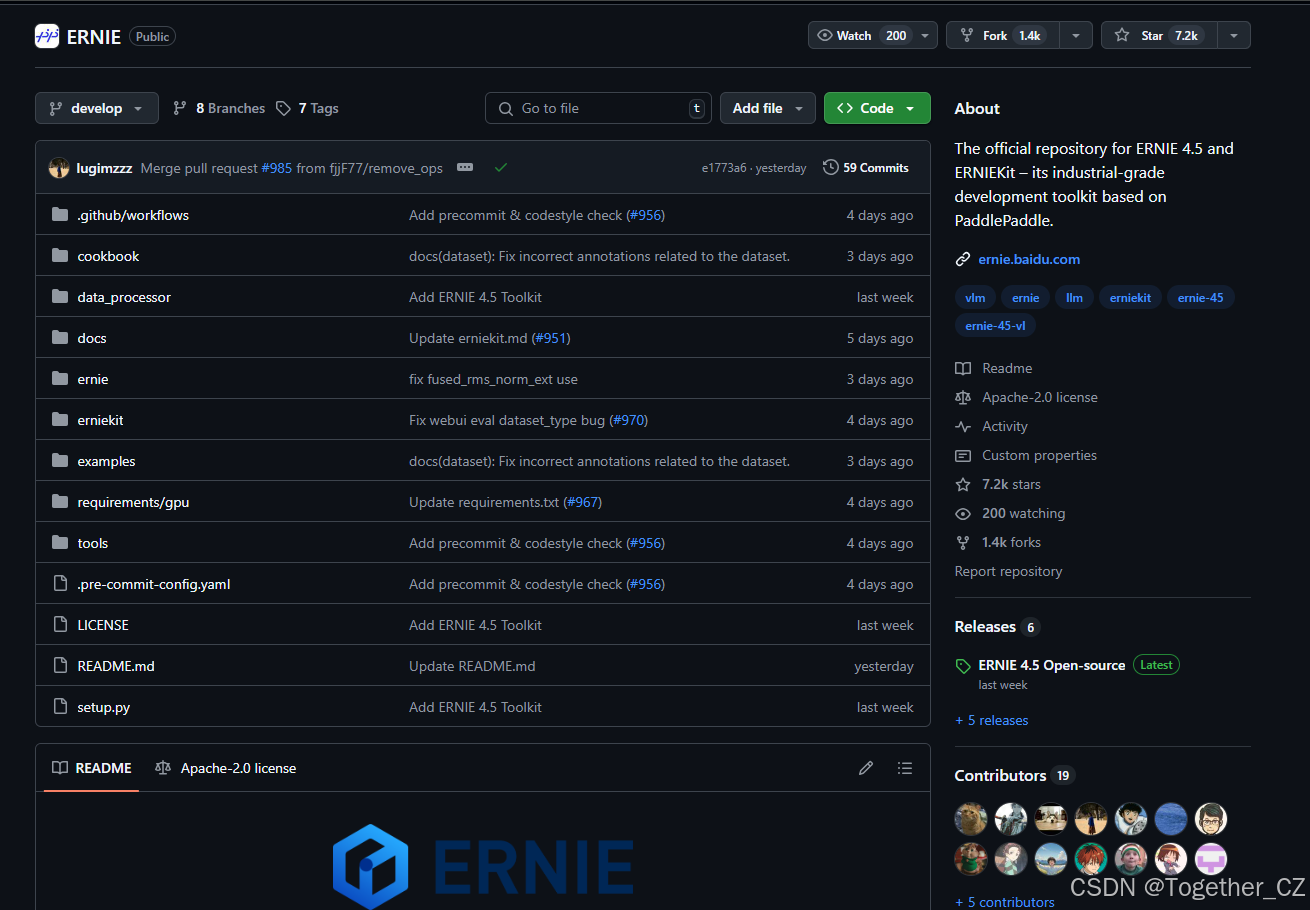Open the tools folder
Viewport: 1310px width, 910px height.
coord(93,543)
